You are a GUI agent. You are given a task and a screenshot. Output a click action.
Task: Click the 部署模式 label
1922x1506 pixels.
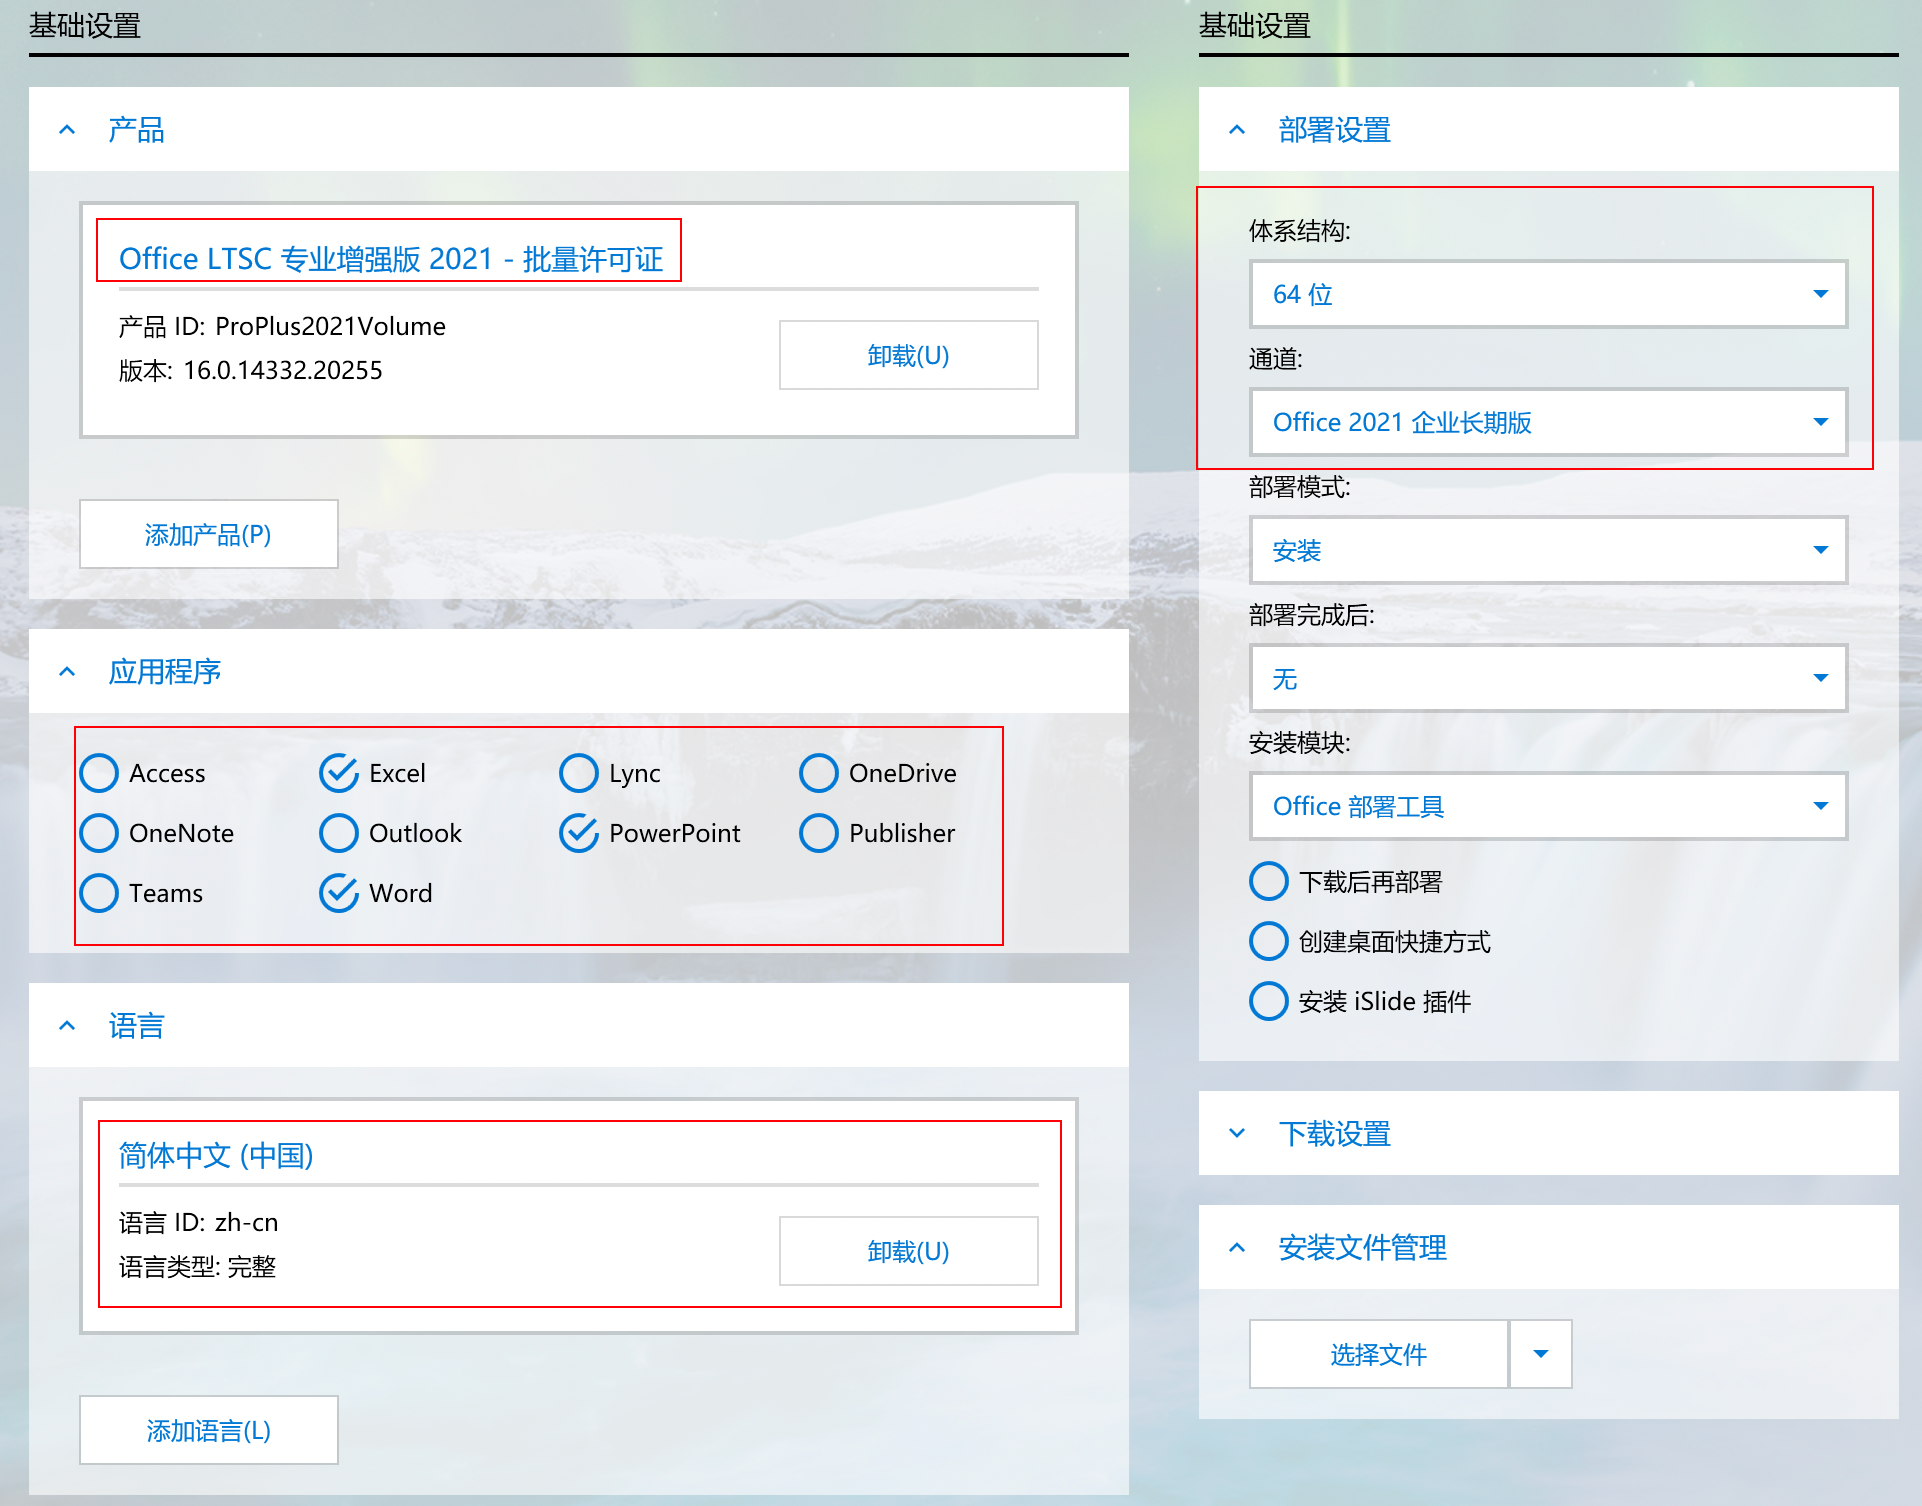click(x=1299, y=487)
